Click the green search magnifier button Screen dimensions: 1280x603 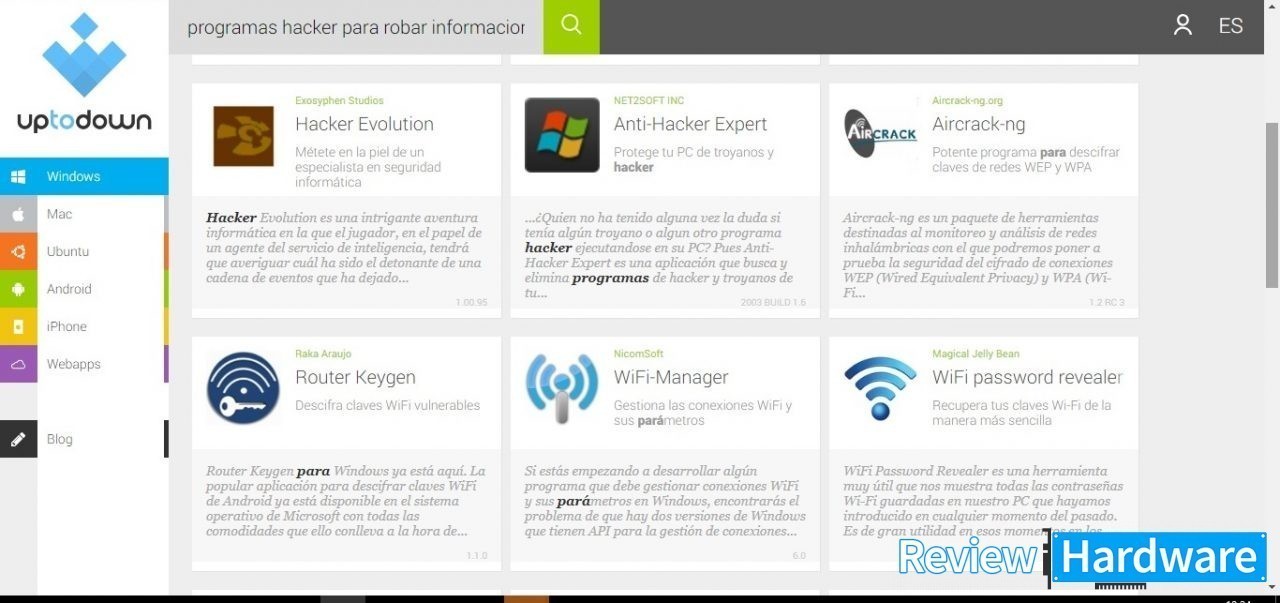pyautogui.click(x=571, y=26)
